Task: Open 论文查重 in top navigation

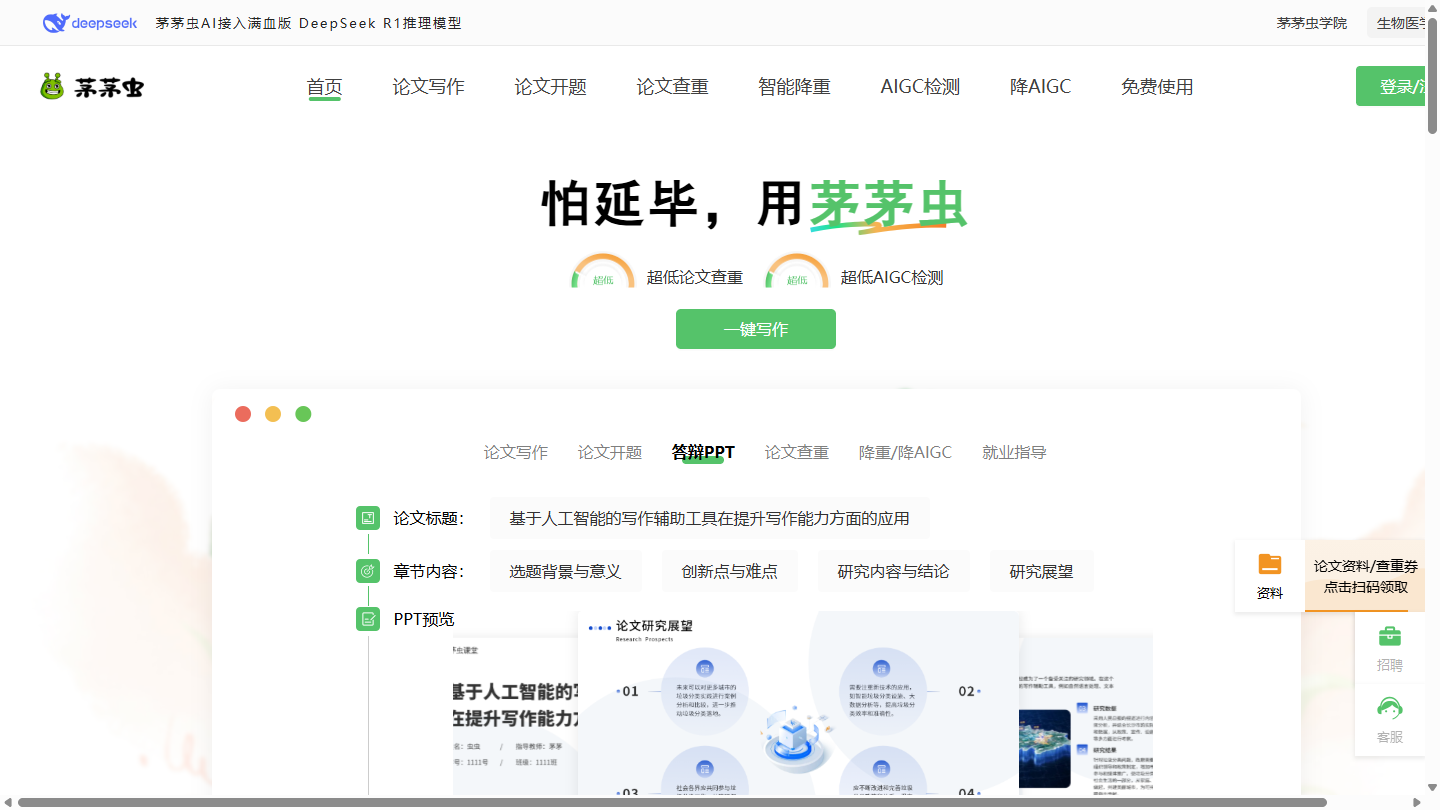Action: [x=672, y=87]
